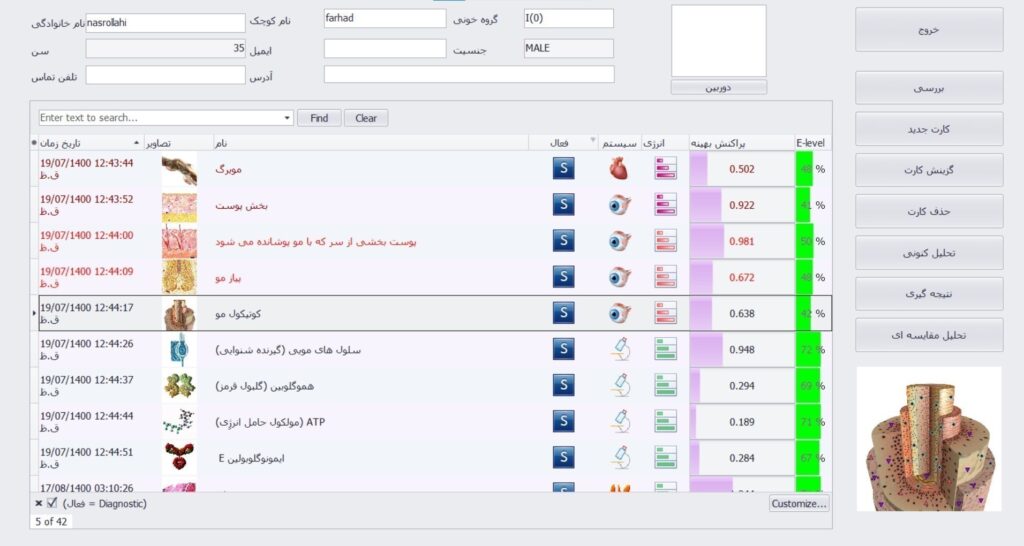Screen dimensions: 1024x546
Task: Open the search text dropdown arrow
Action: click(x=288, y=118)
